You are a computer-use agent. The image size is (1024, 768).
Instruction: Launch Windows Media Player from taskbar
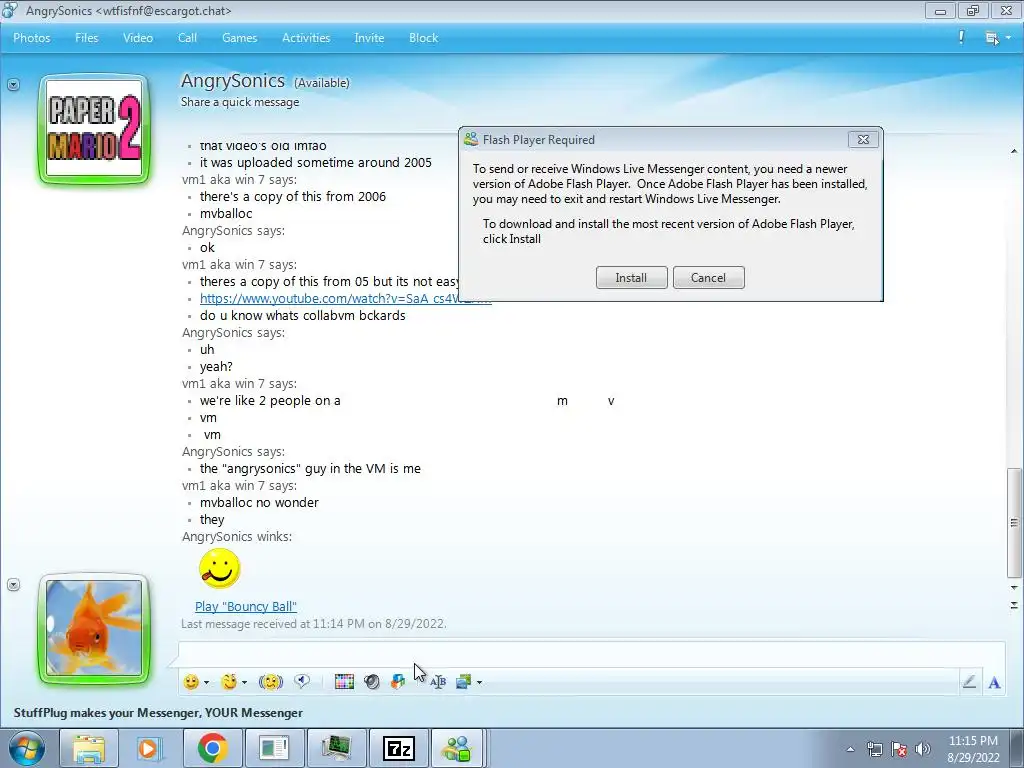150,748
